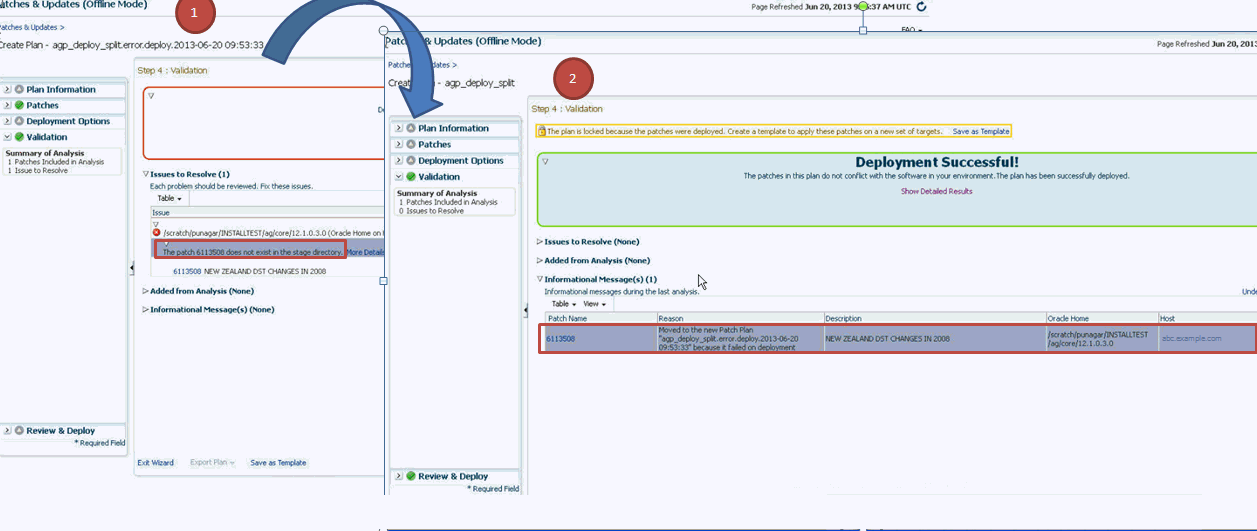Expand Issues to Resolve (None) section

click(540, 241)
